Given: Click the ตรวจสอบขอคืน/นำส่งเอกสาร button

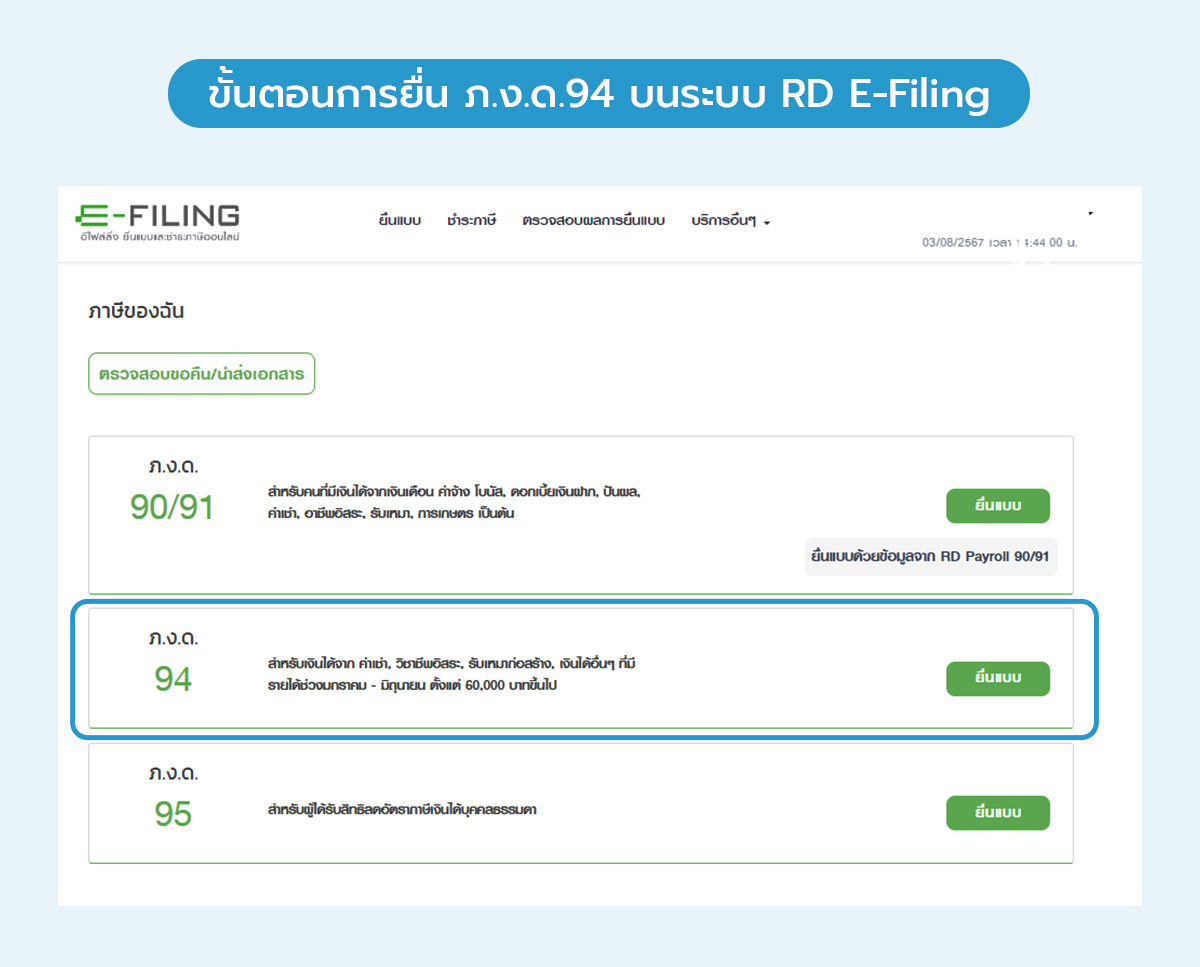Looking at the screenshot, I should tap(201, 374).
